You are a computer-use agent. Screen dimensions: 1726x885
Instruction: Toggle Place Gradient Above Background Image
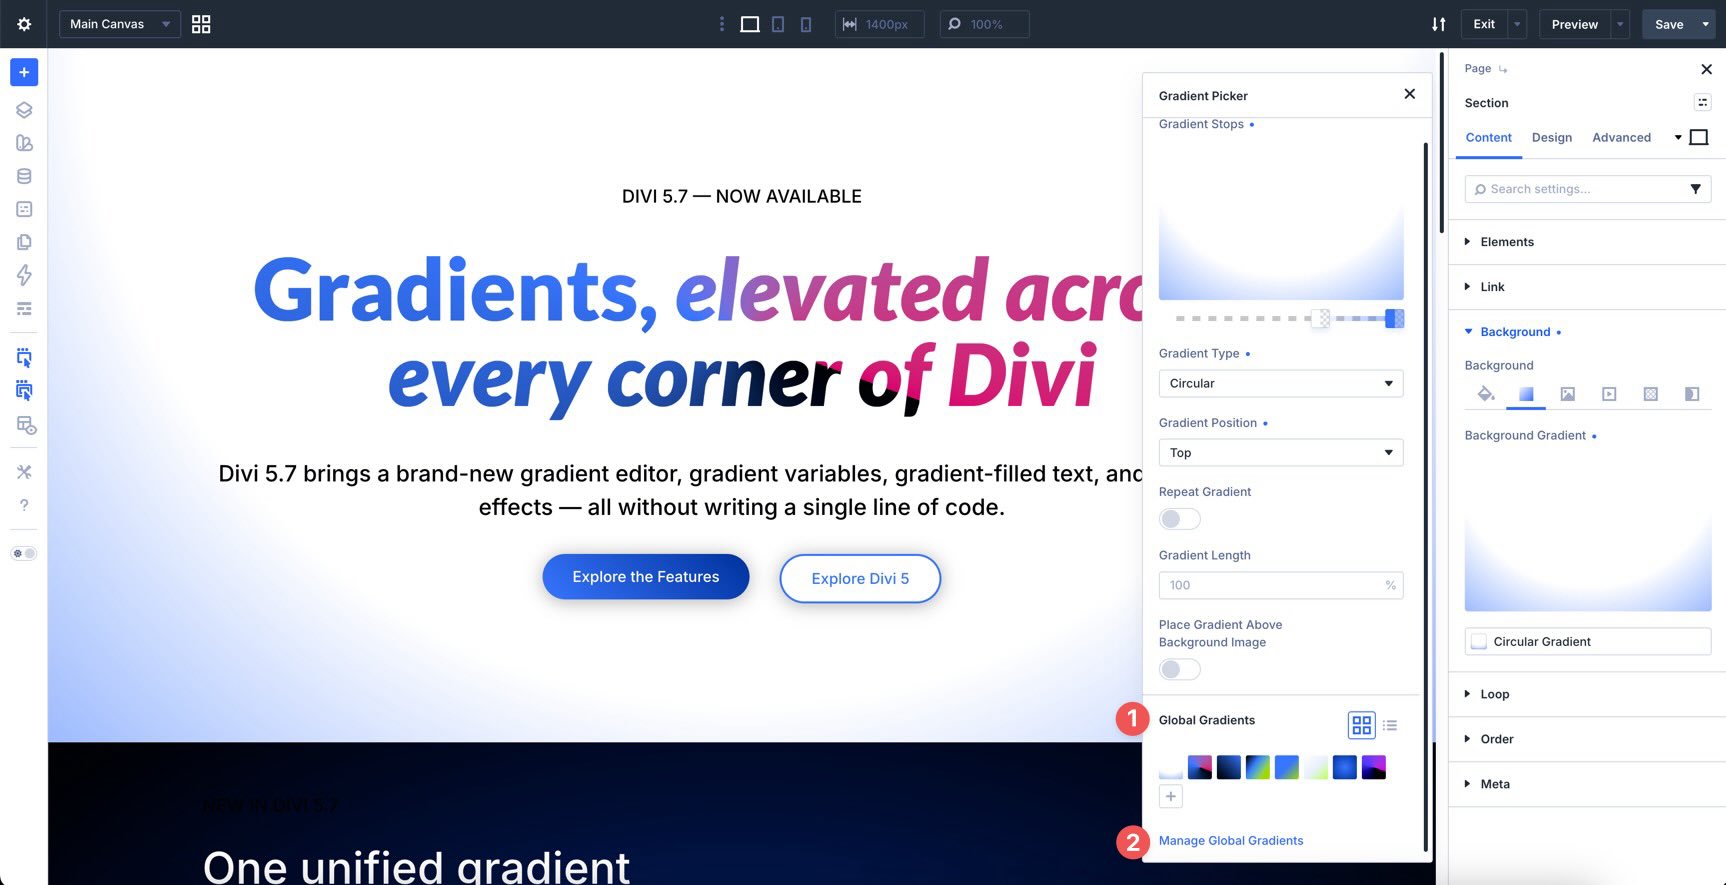pos(1179,669)
